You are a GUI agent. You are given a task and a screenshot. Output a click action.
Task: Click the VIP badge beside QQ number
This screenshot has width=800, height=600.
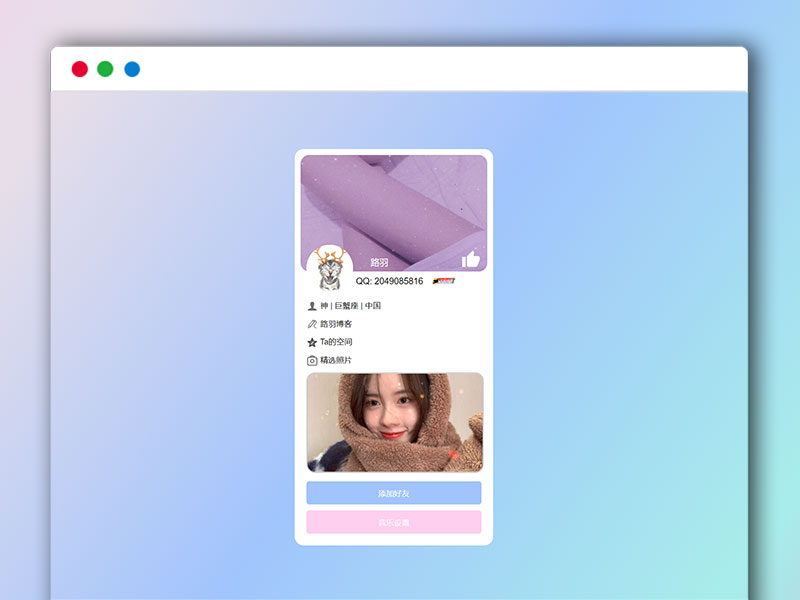coord(444,281)
